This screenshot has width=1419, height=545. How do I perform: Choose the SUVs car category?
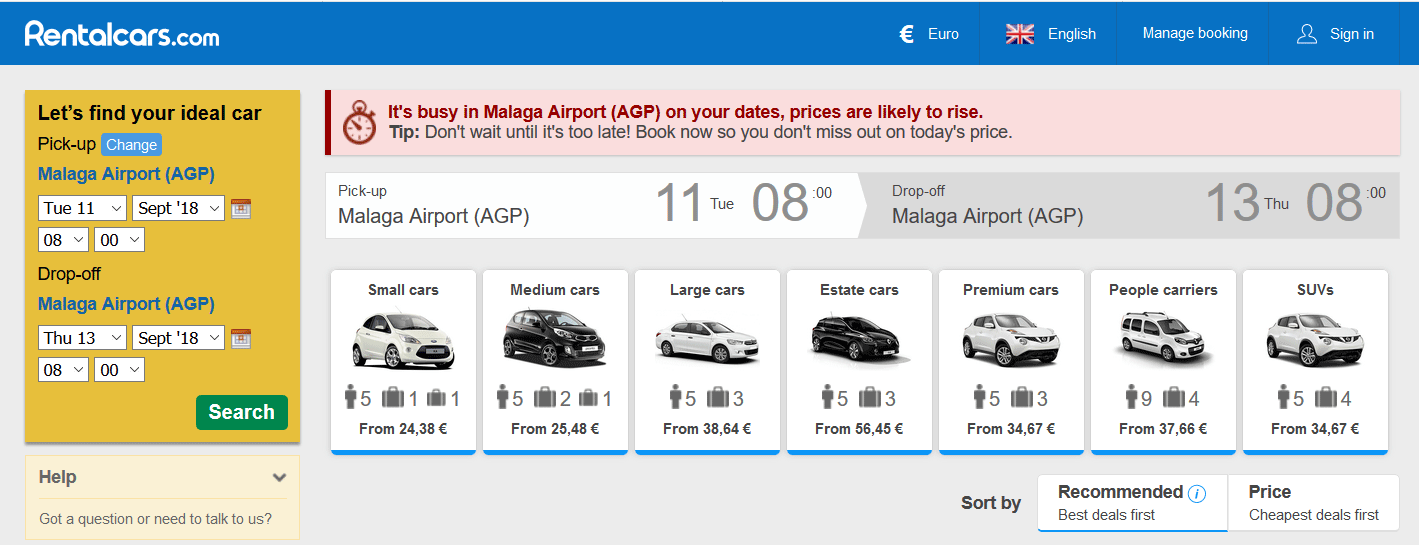tap(1315, 362)
